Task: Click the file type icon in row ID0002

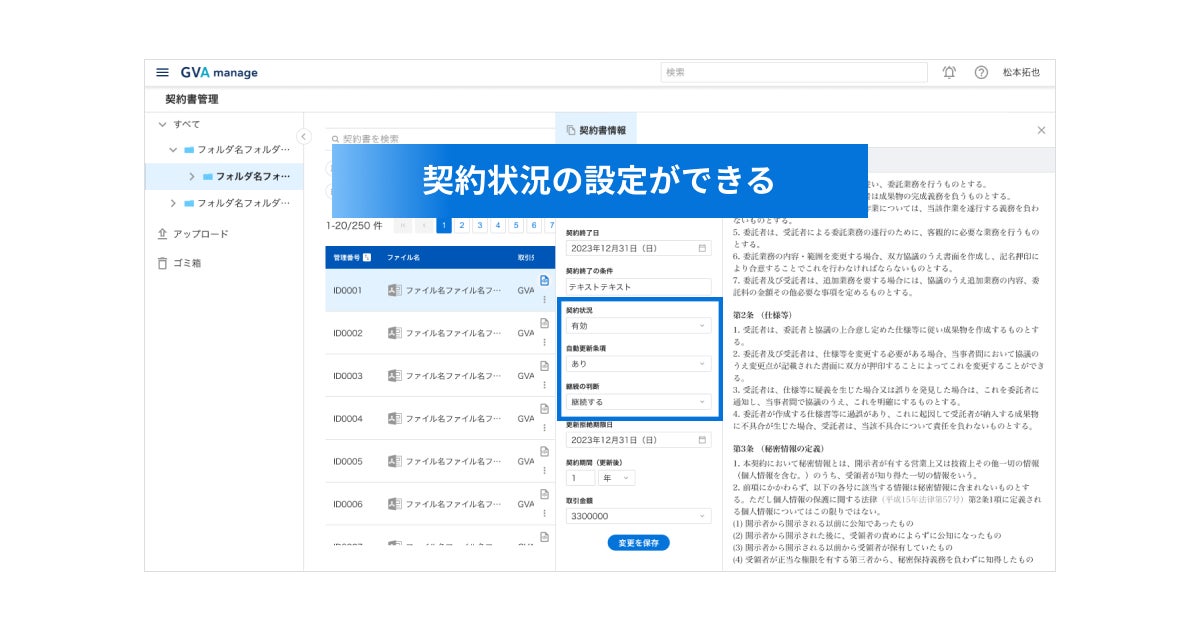Action: (x=394, y=333)
